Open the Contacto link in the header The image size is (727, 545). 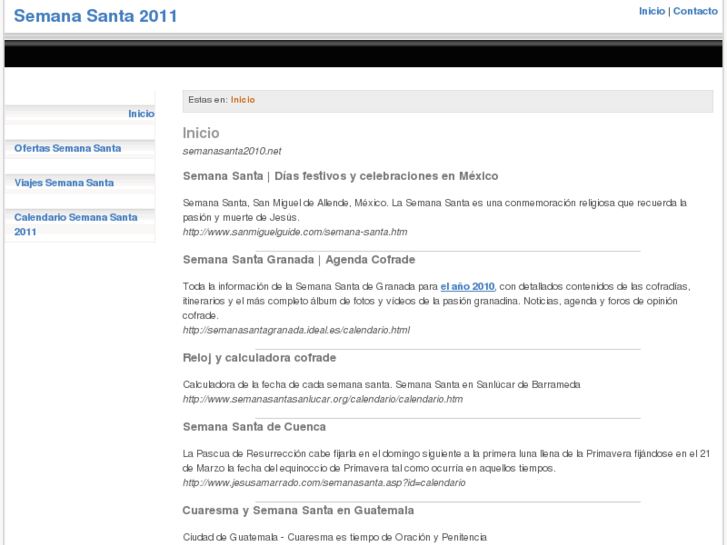click(695, 11)
